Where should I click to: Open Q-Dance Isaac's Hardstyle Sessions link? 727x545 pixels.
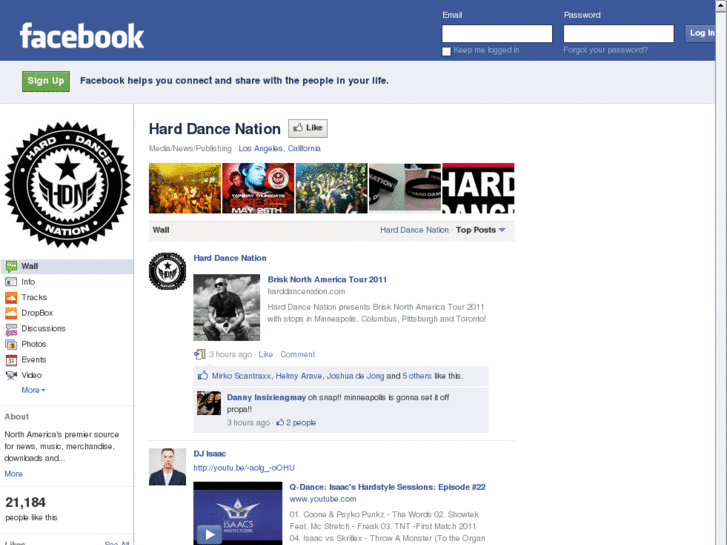pos(387,487)
